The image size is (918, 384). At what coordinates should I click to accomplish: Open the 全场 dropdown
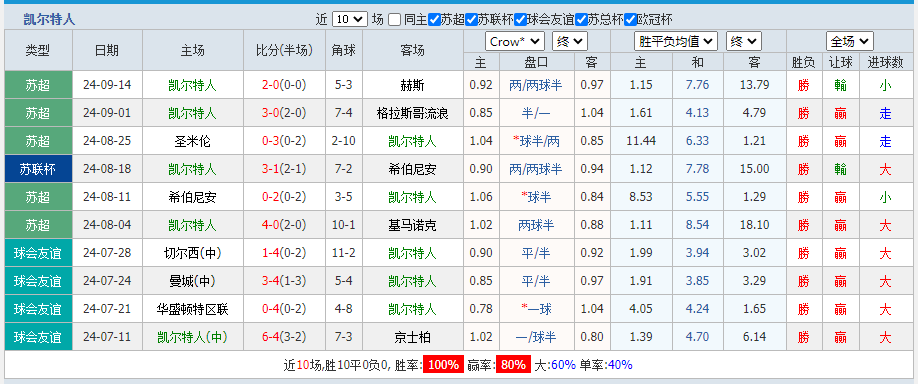(850, 42)
